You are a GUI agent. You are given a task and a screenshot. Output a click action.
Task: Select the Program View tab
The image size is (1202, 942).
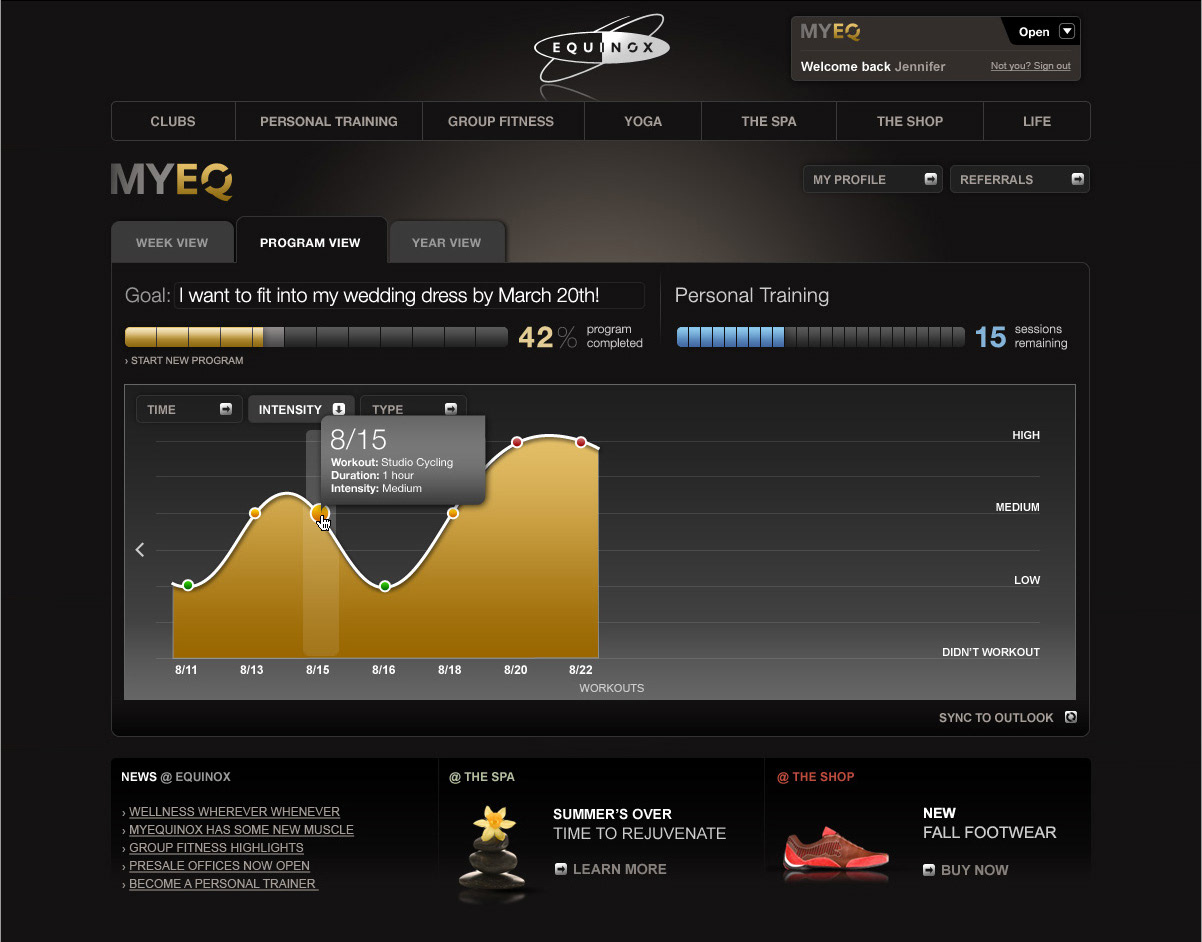(x=310, y=242)
